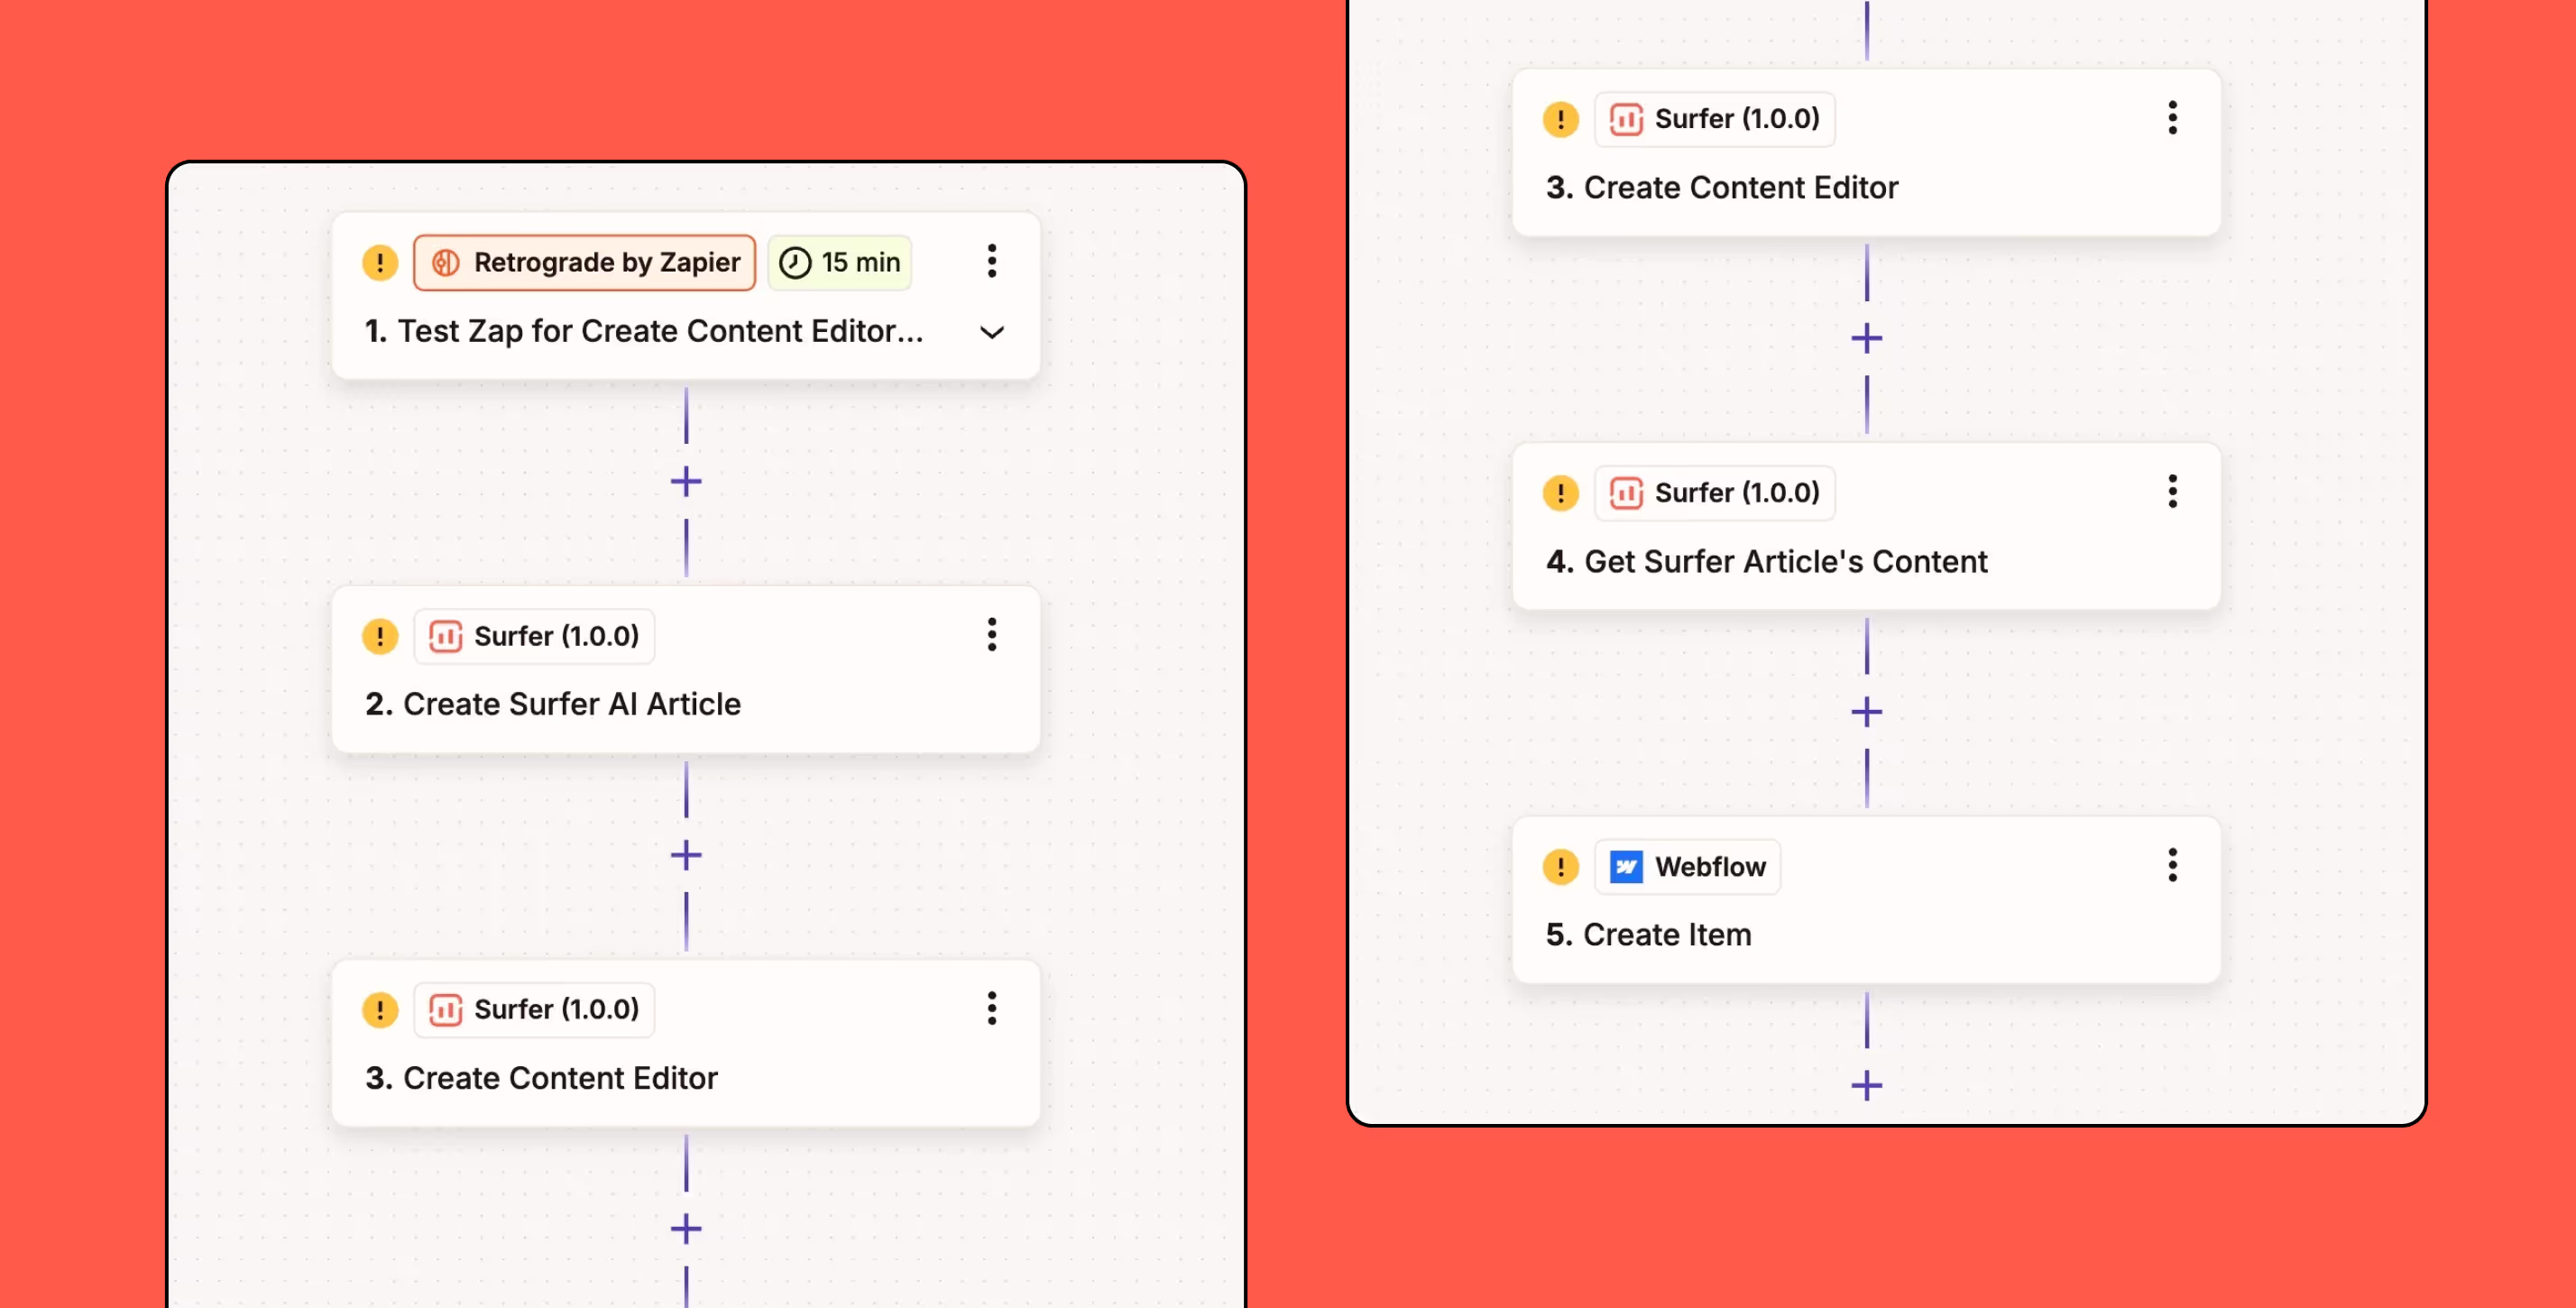
Task: Click warning icon on Get Surfer Article's Content
Action: click(x=1561, y=493)
